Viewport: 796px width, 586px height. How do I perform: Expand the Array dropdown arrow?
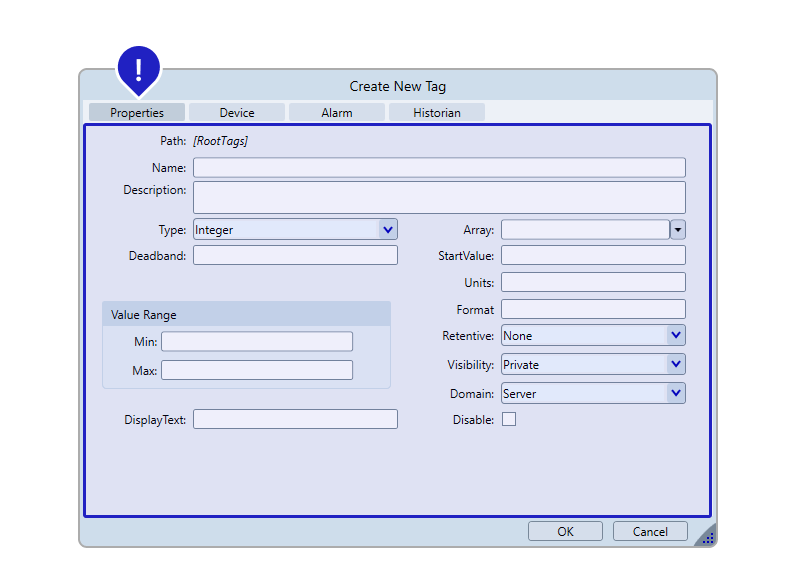click(x=678, y=230)
